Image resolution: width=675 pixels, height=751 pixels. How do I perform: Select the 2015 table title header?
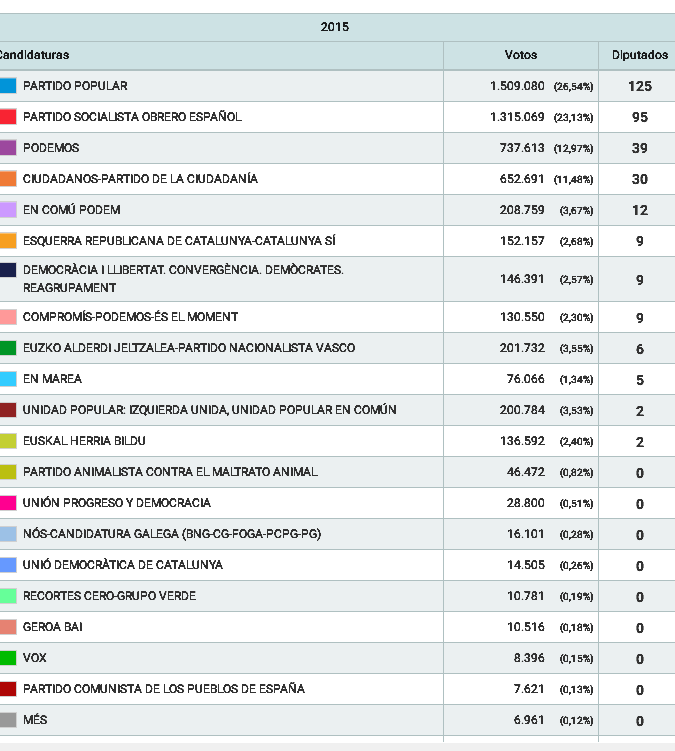(335, 27)
